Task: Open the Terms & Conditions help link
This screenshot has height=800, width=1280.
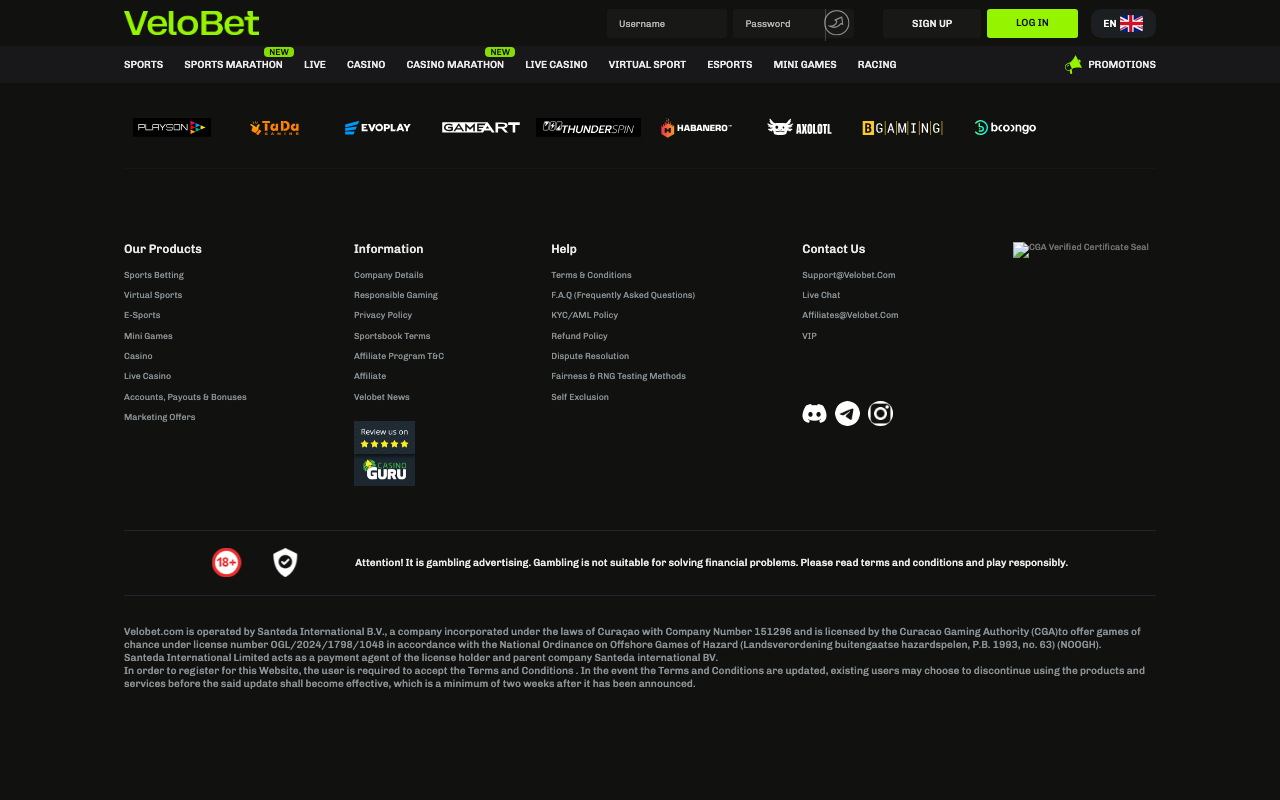Action: tap(591, 275)
